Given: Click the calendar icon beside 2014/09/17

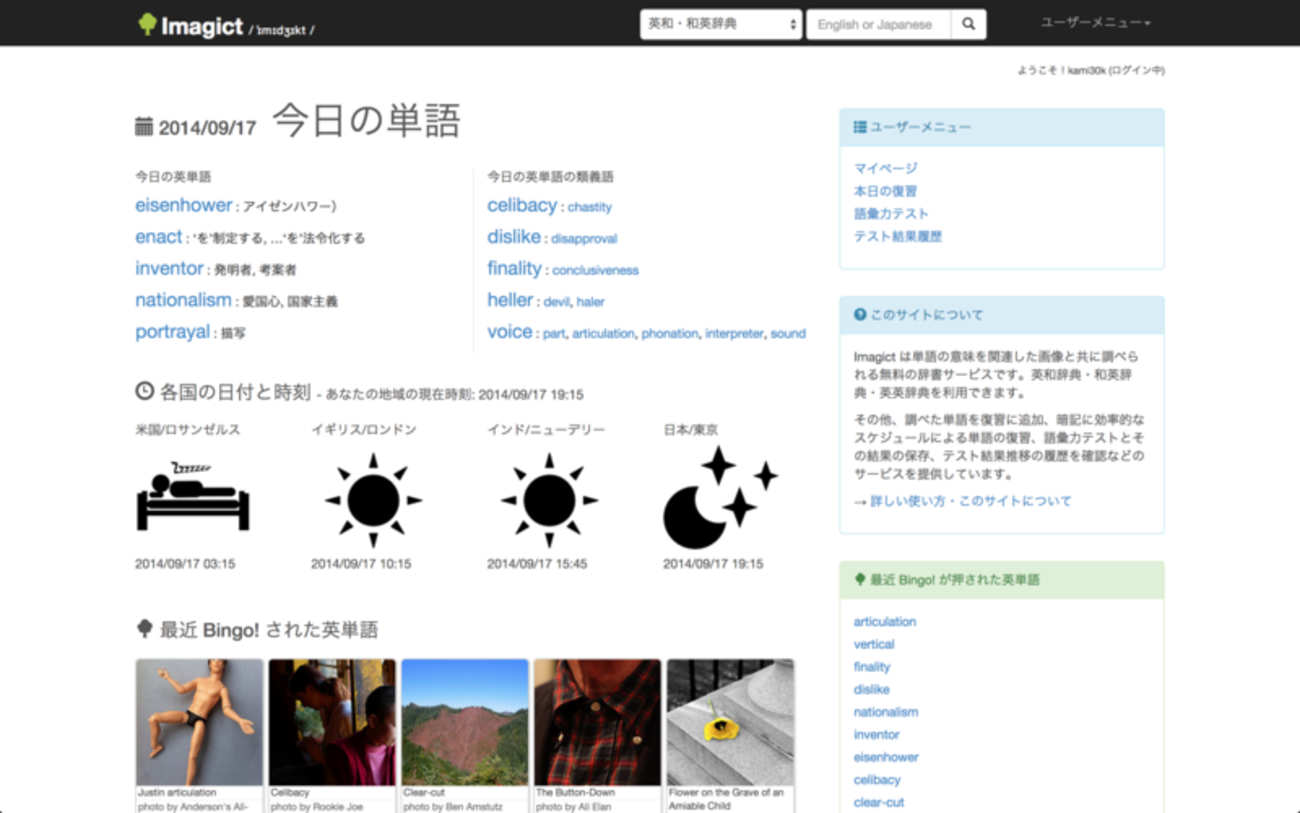Looking at the screenshot, I should (144, 127).
